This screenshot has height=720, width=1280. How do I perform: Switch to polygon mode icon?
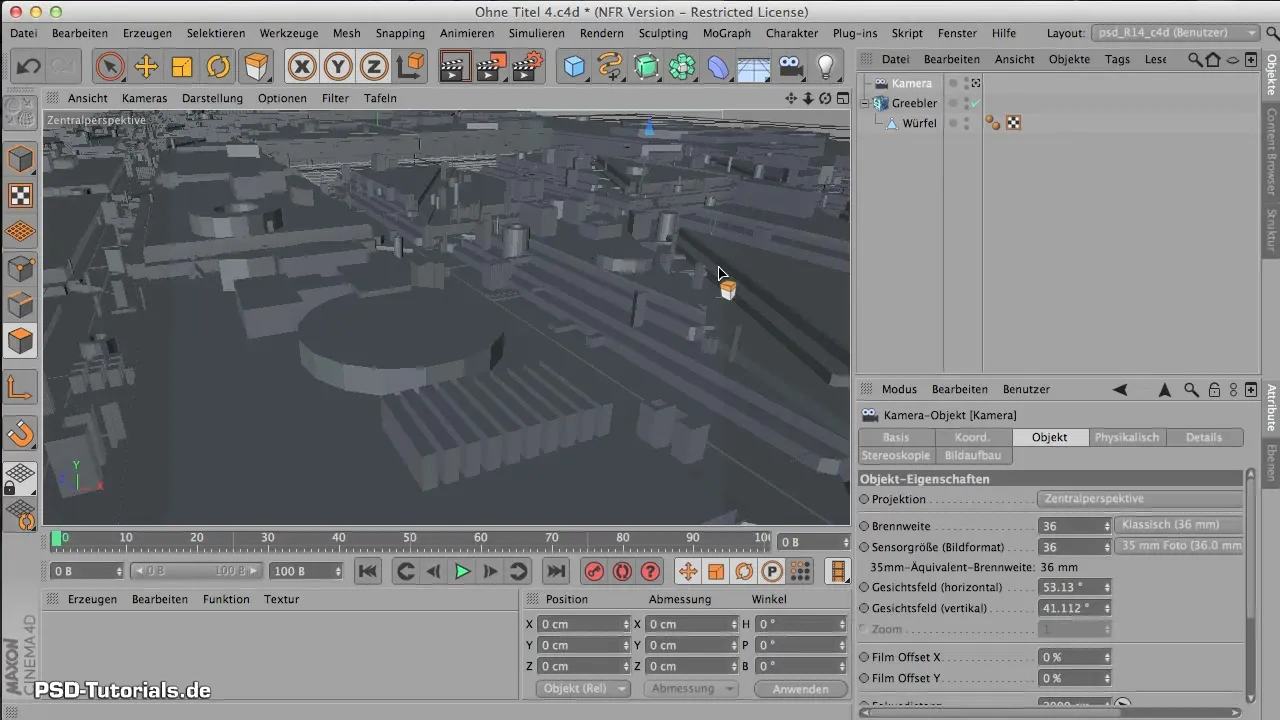click(x=21, y=341)
